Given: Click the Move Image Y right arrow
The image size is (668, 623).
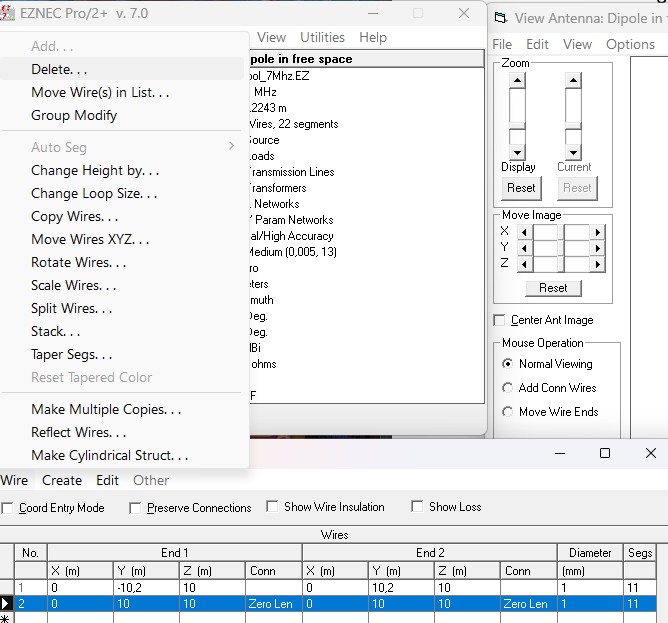Looking at the screenshot, I should pyautogui.click(x=598, y=247).
